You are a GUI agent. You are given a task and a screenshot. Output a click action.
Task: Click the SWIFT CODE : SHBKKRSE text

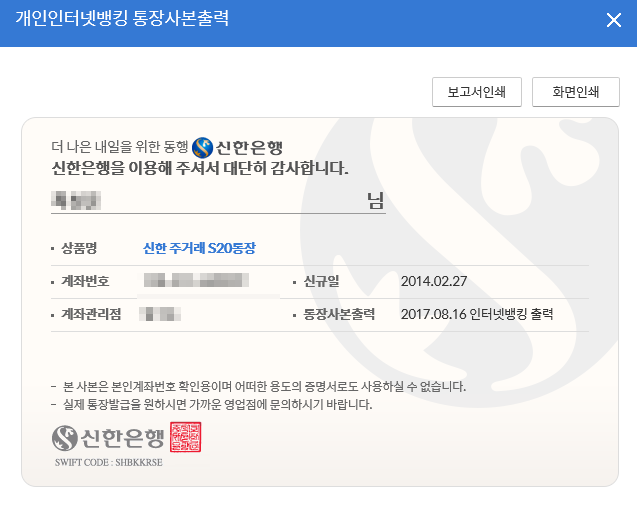click(x=108, y=463)
